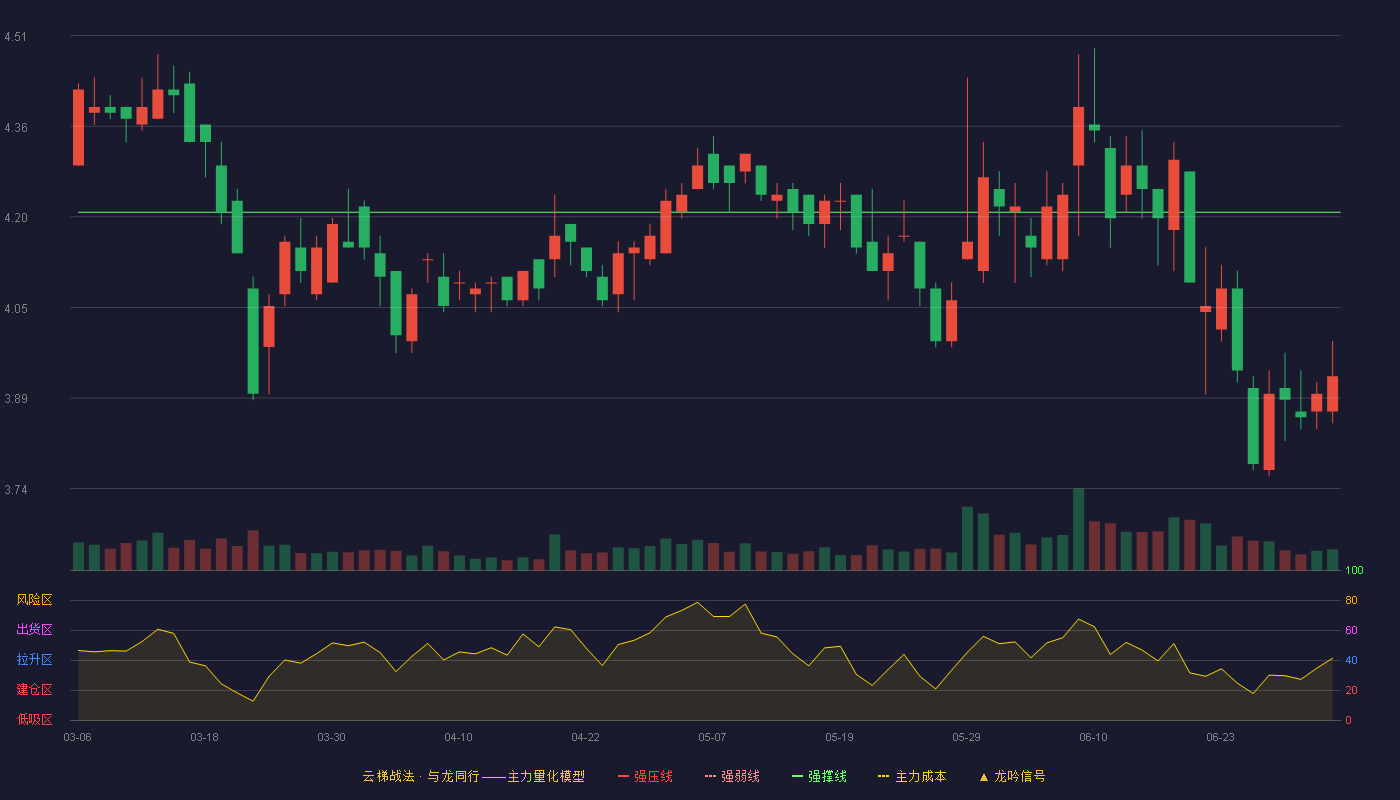1400x800 pixels.
Task: Click the 04-22 date label
Action: pos(585,737)
